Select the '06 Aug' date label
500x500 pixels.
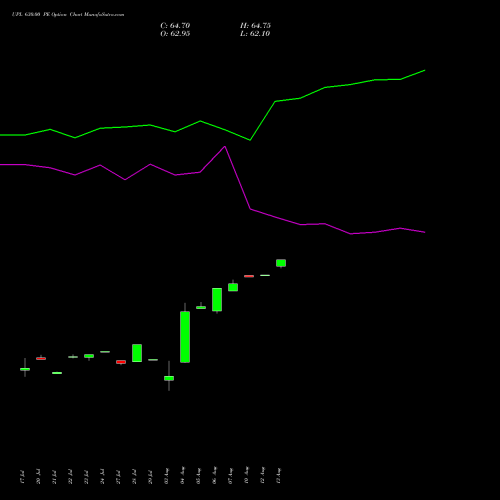click(214, 476)
